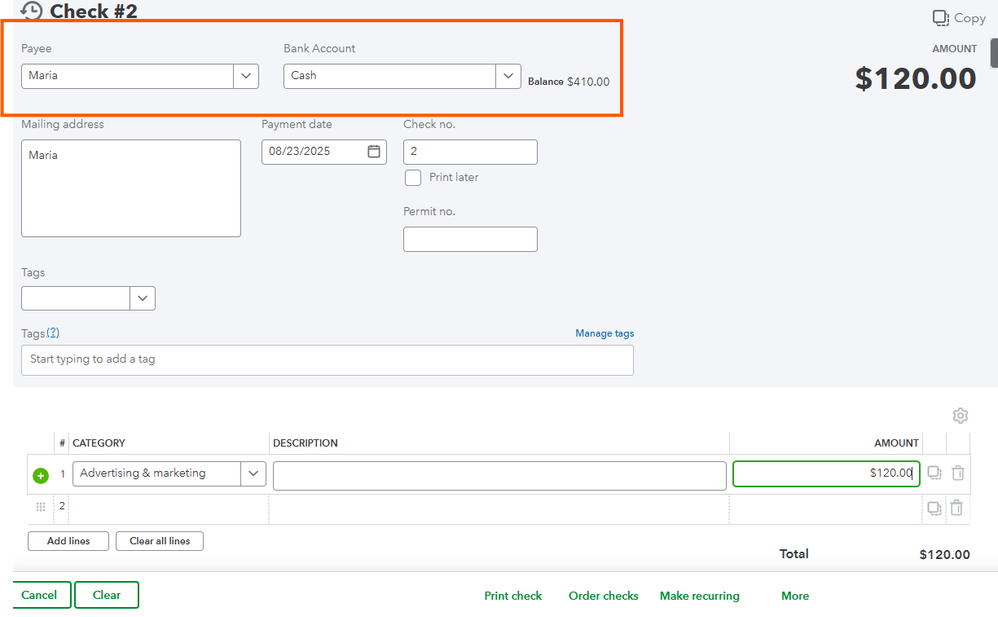Image resolution: width=998 pixels, height=617 pixels.
Task: Click the green plus icon on line 1
Action: click(41, 475)
